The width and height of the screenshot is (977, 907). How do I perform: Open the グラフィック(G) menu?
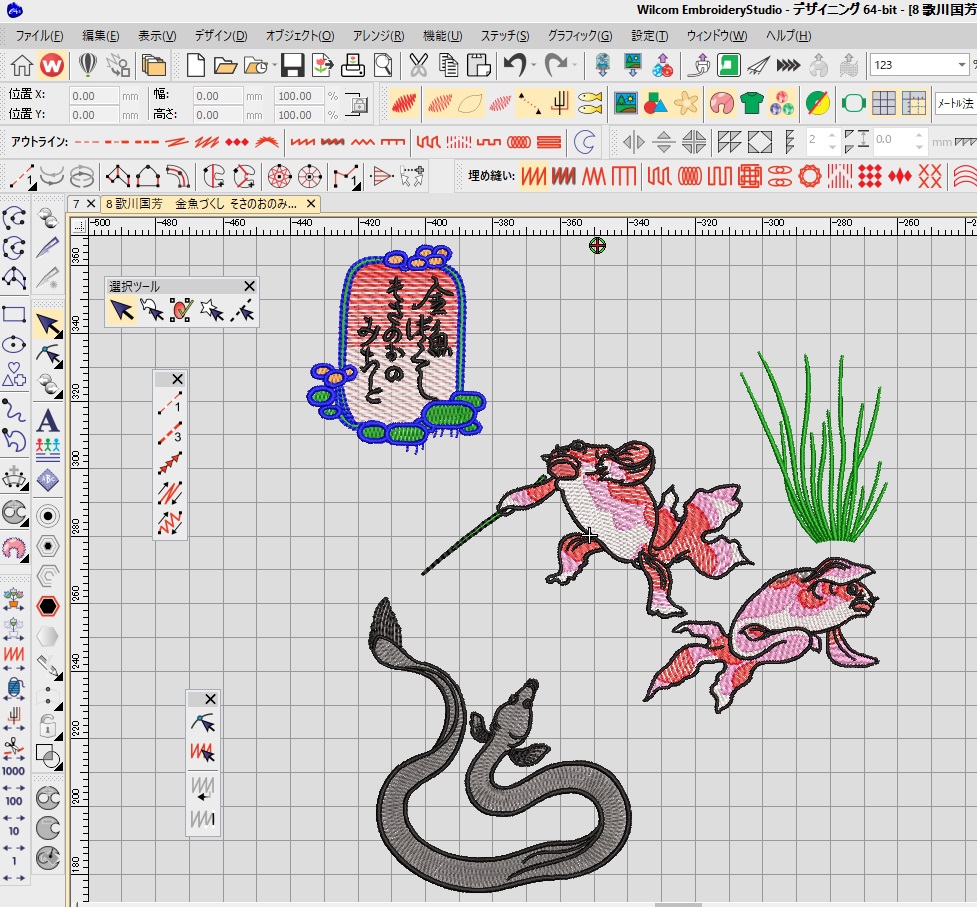coord(579,36)
